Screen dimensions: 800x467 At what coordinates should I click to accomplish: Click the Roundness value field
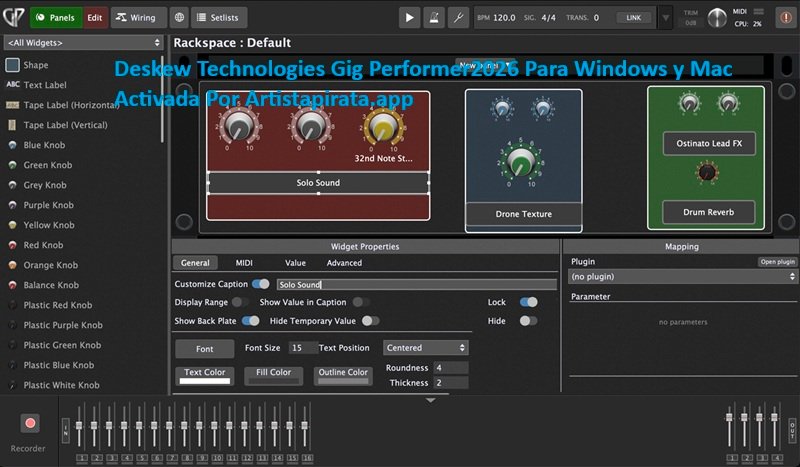[451, 367]
